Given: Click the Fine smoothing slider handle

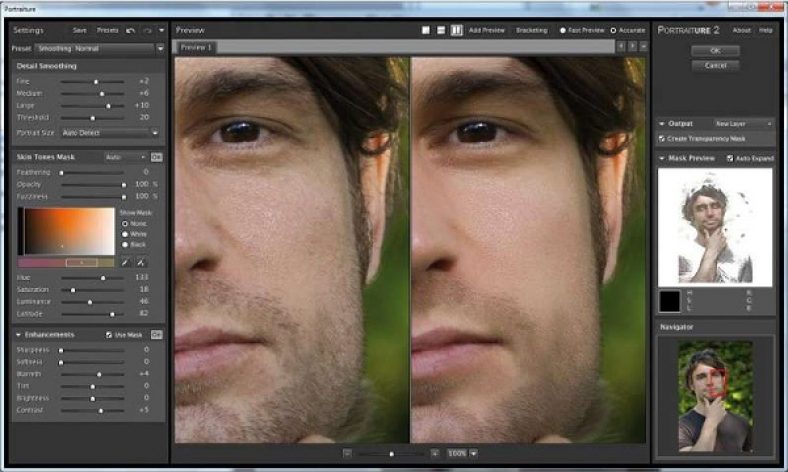Looking at the screenshot, I should tap(96, 81).
